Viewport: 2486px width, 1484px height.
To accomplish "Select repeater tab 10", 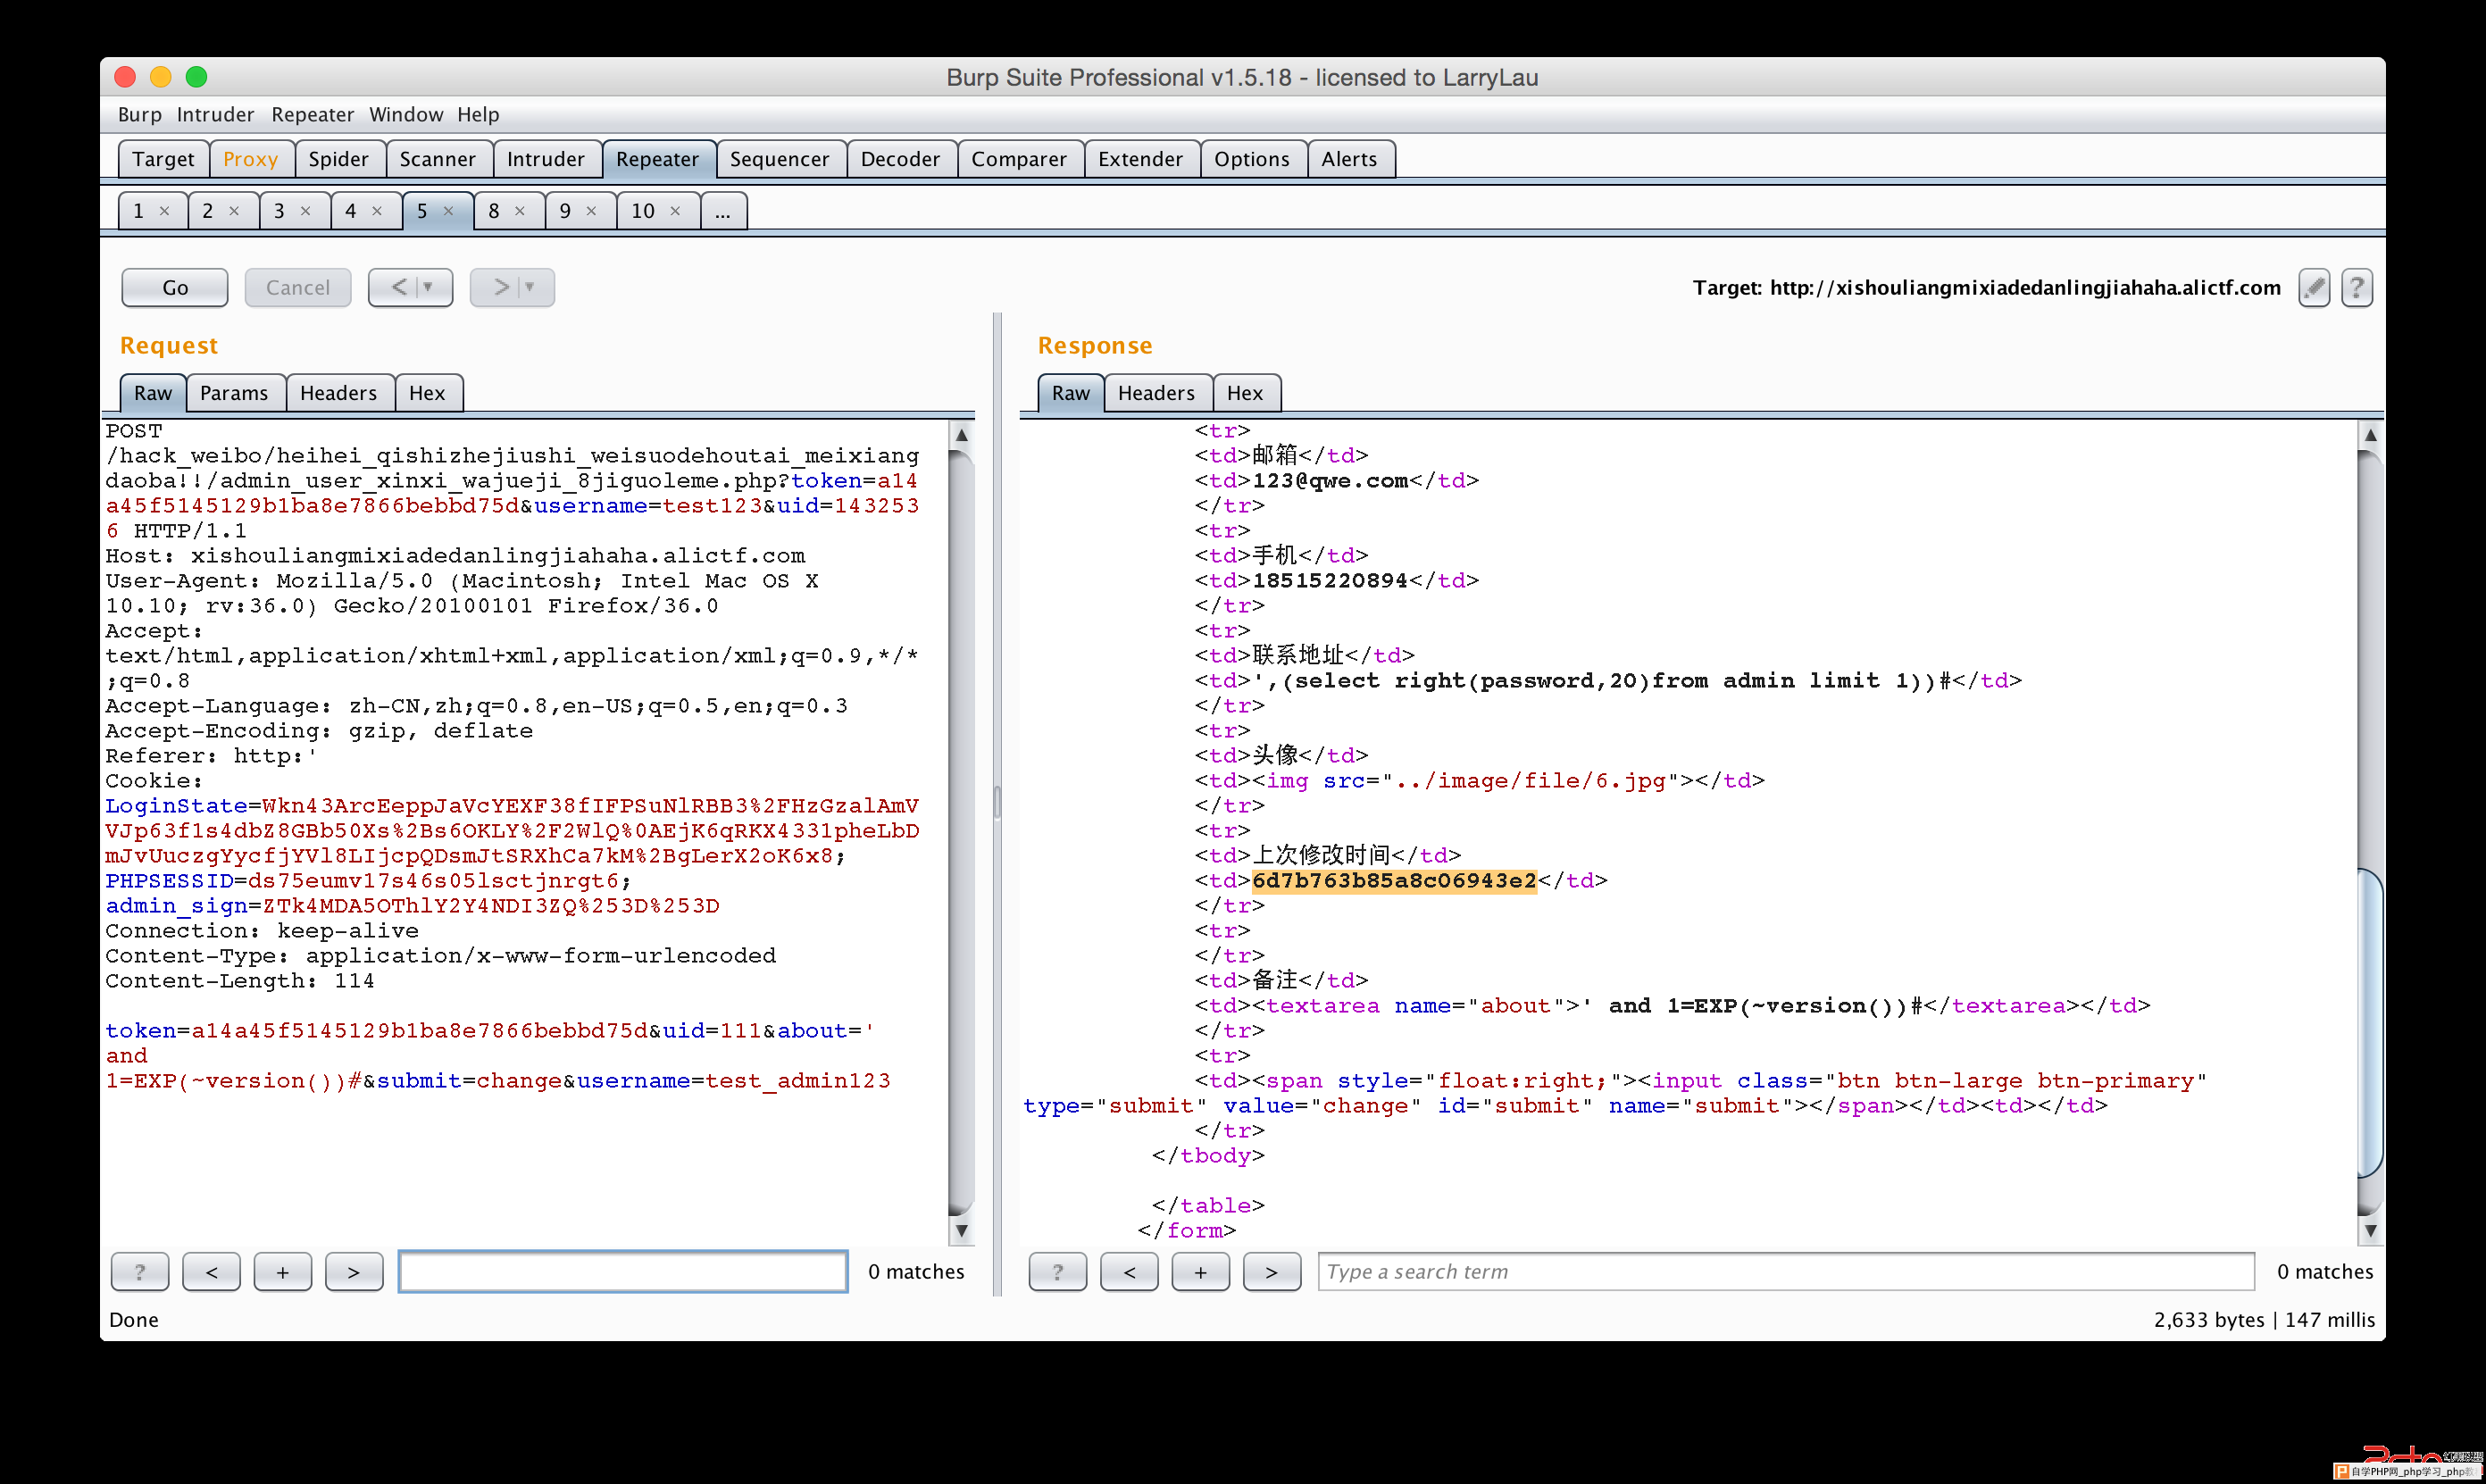I will tap(643, 211).
